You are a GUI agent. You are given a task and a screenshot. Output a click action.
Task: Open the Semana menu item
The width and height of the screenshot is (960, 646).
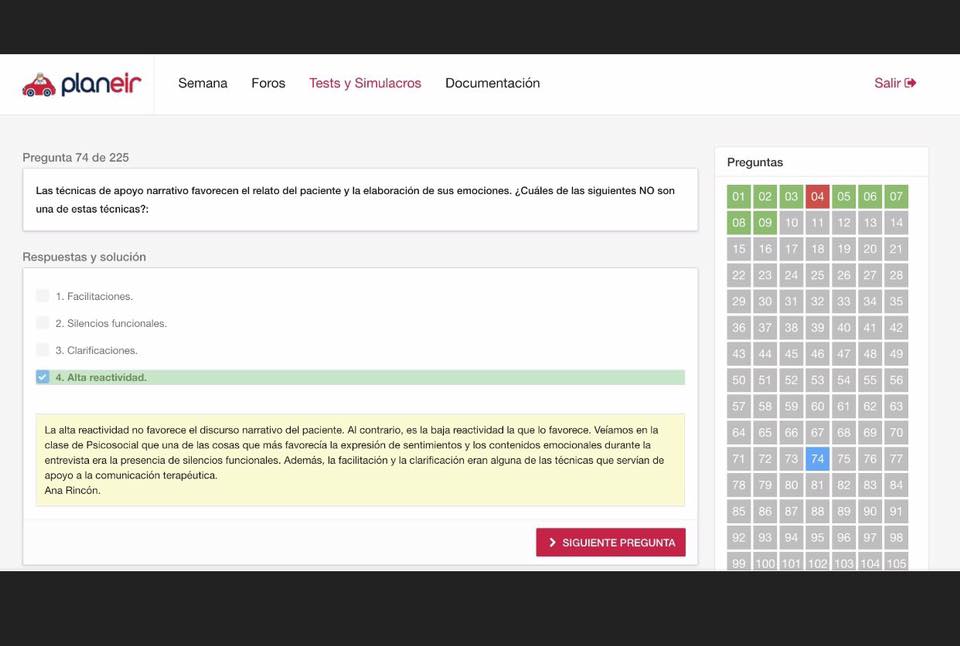(203, 83)
